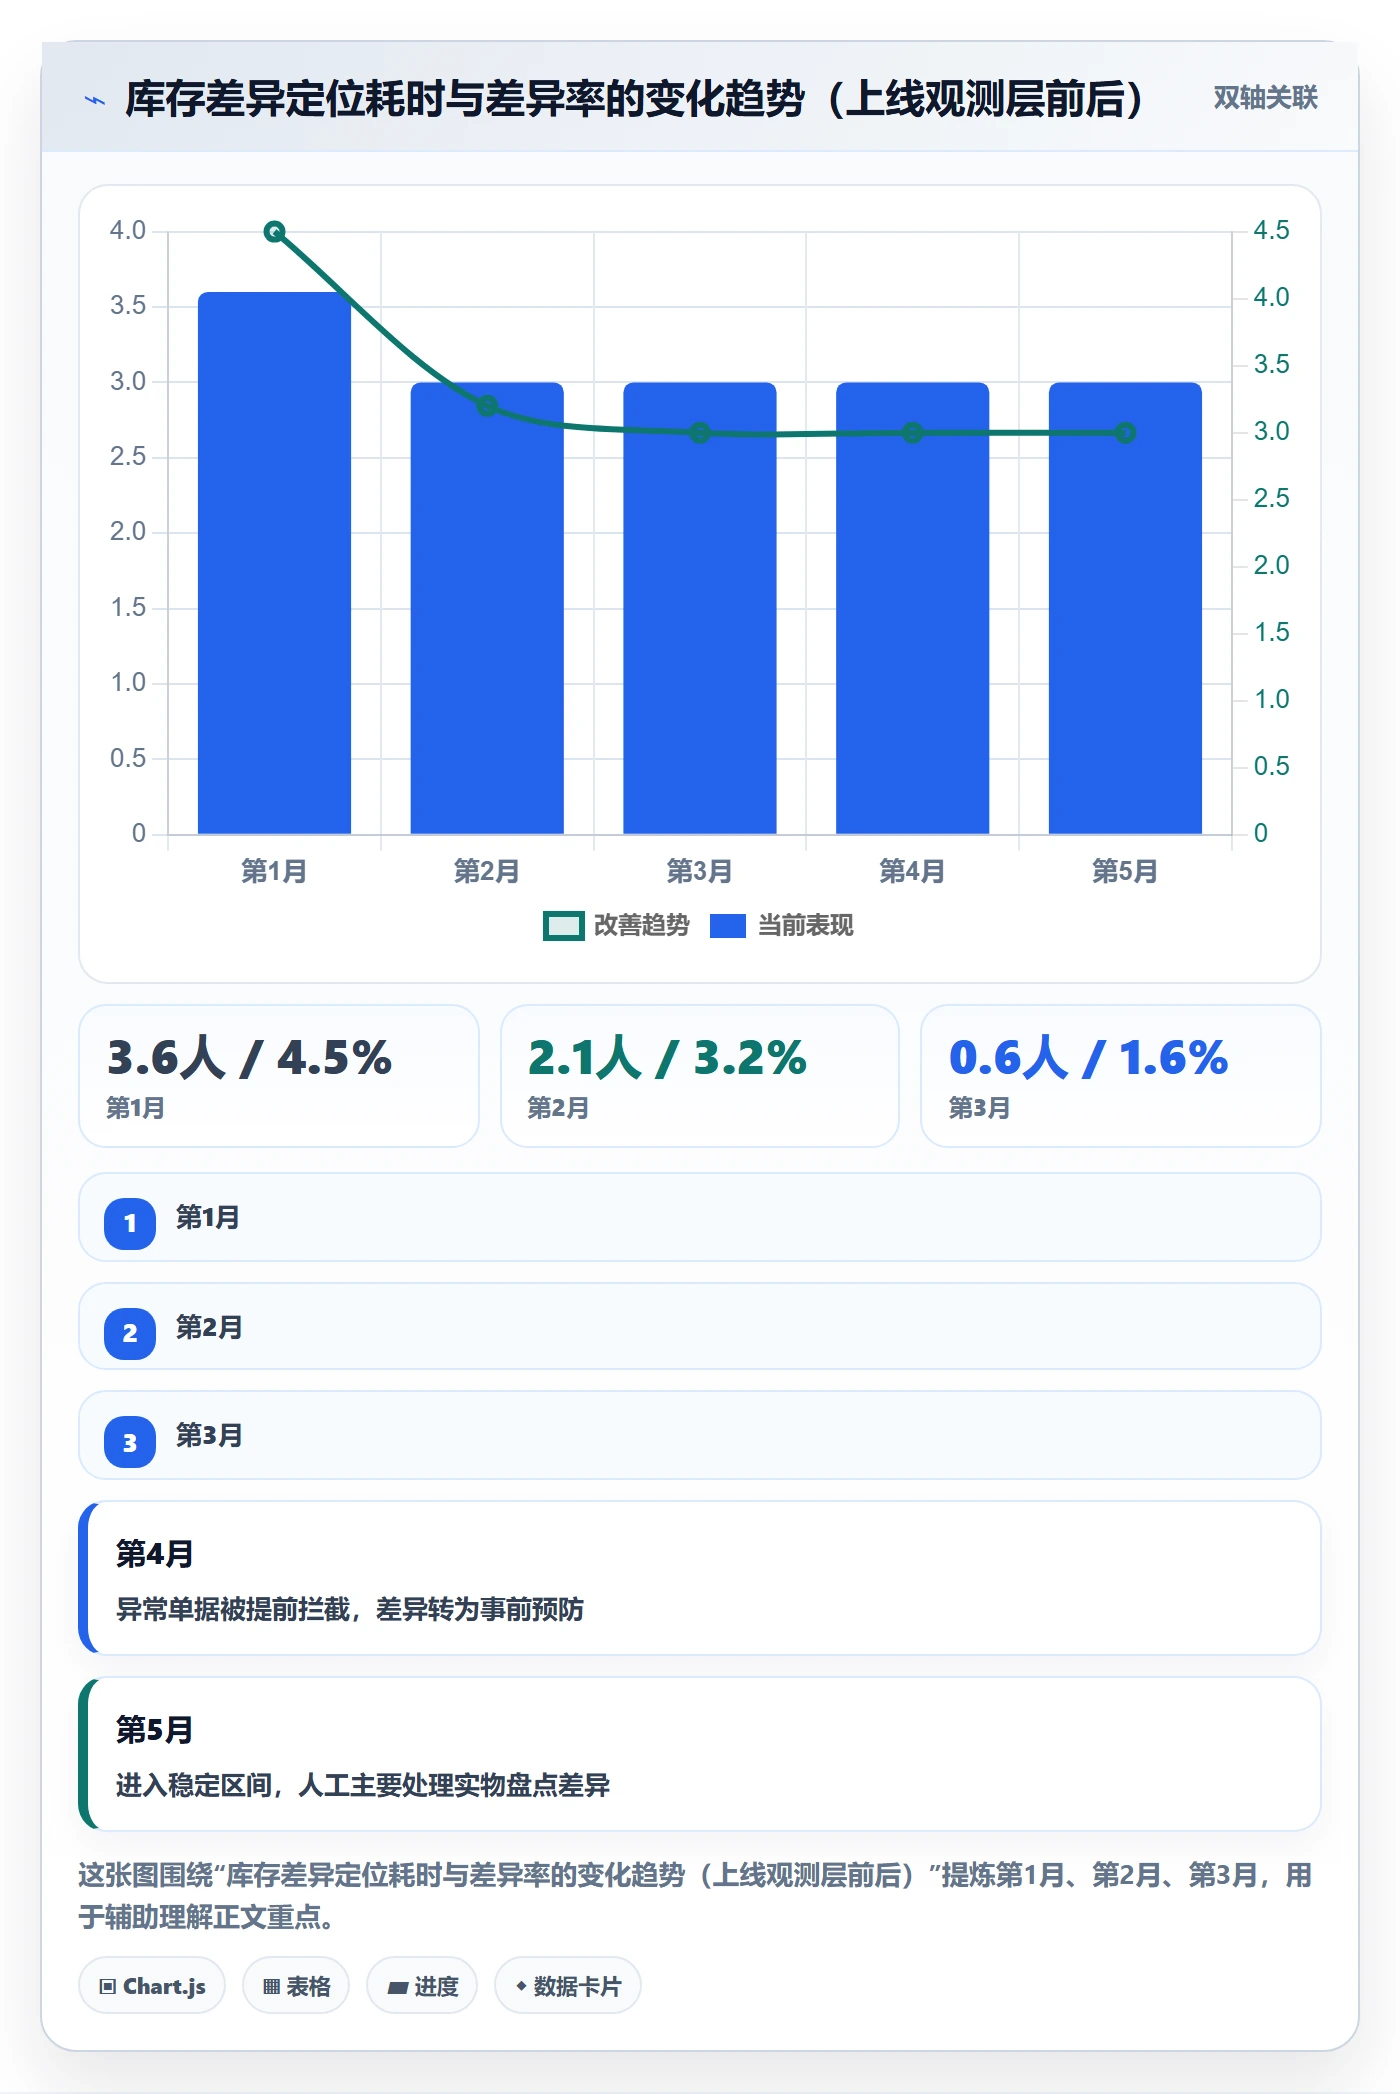Open the 3.6人 / 4.5% data card

click(279, 1076)
